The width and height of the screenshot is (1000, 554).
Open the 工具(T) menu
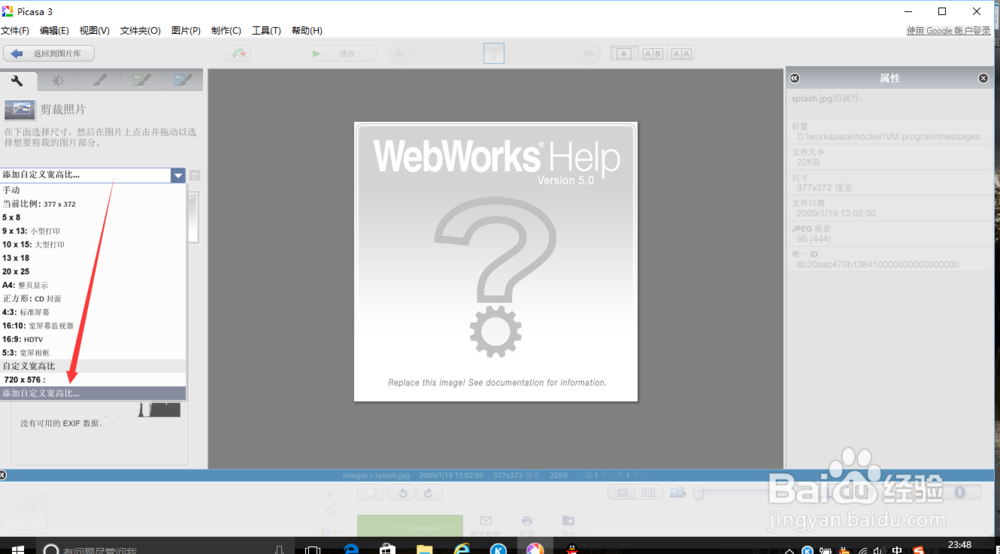[x=266, y=31]
